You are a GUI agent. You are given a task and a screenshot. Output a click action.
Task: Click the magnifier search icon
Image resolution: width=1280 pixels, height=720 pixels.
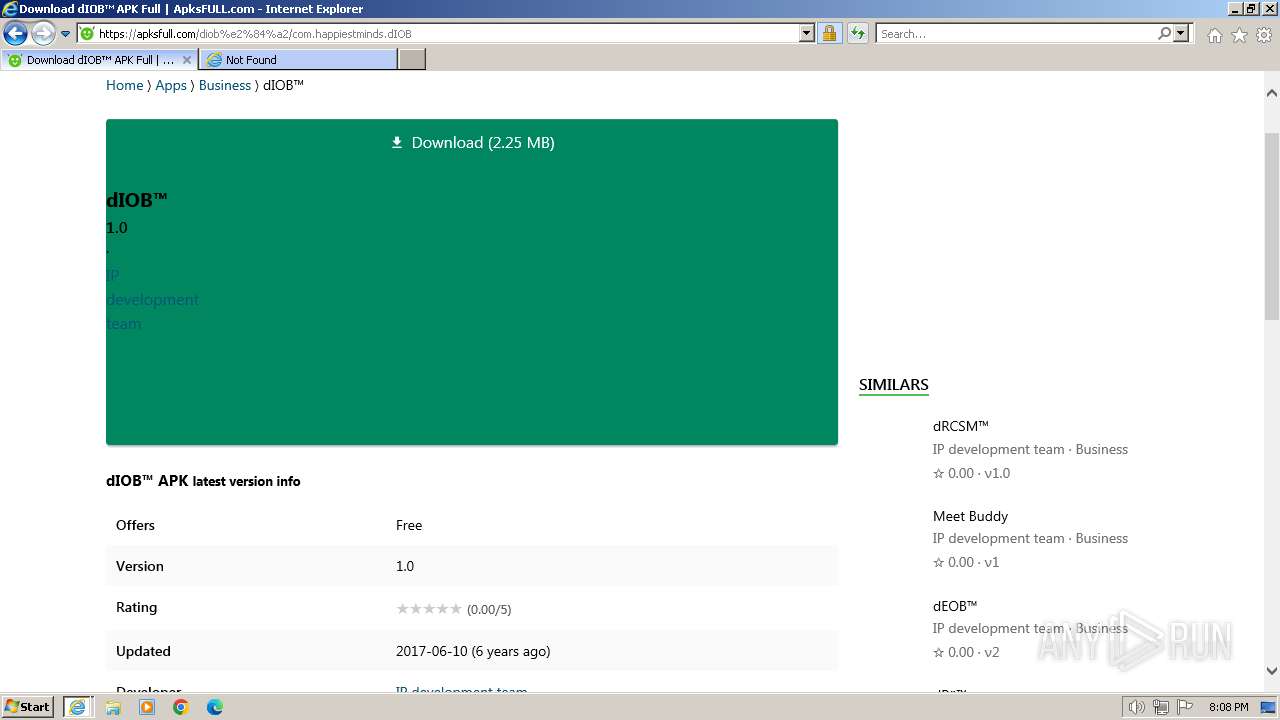(x=1164, y=34)
